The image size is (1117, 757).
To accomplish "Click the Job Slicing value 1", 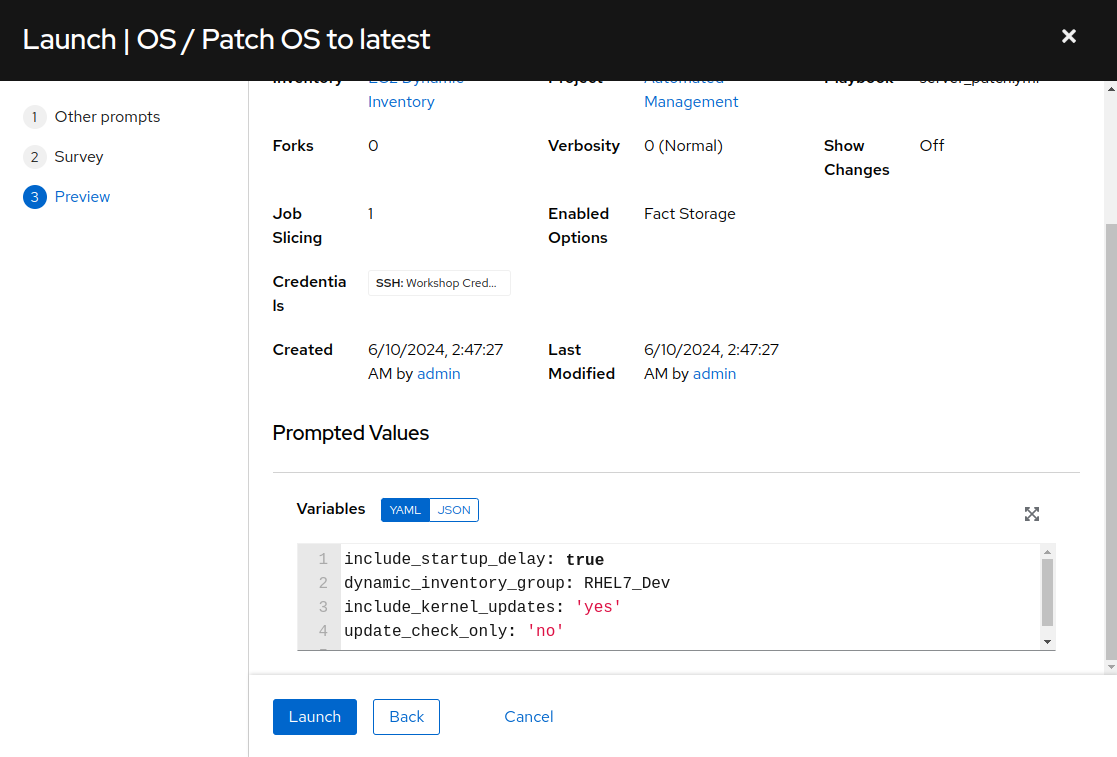I will (x=370, y=214).
